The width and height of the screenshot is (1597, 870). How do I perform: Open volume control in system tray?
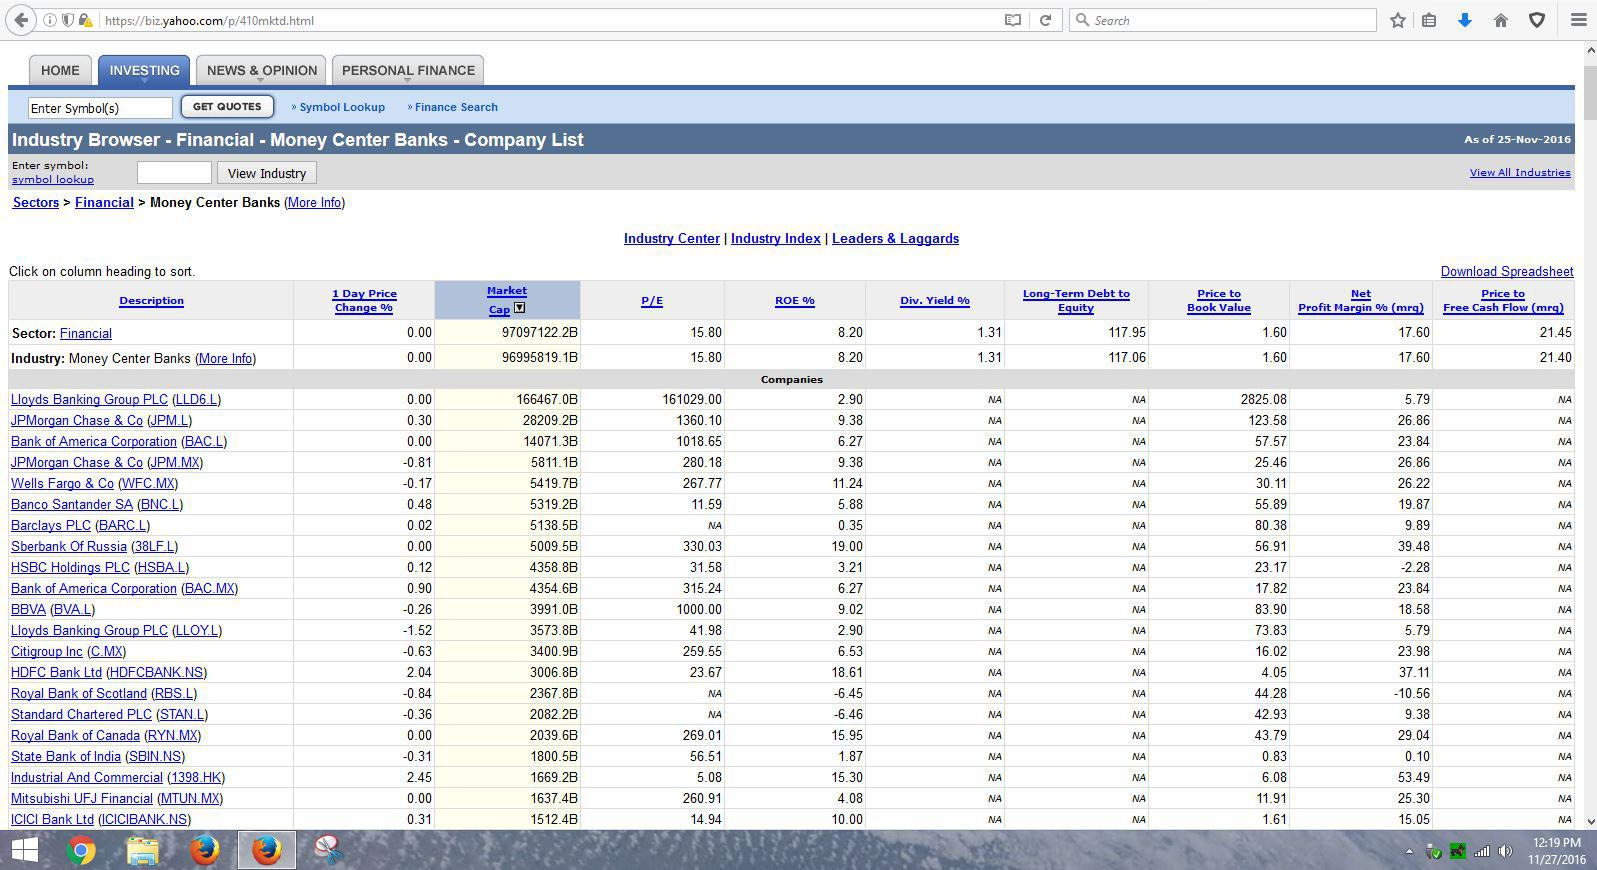coord(1505,852)
